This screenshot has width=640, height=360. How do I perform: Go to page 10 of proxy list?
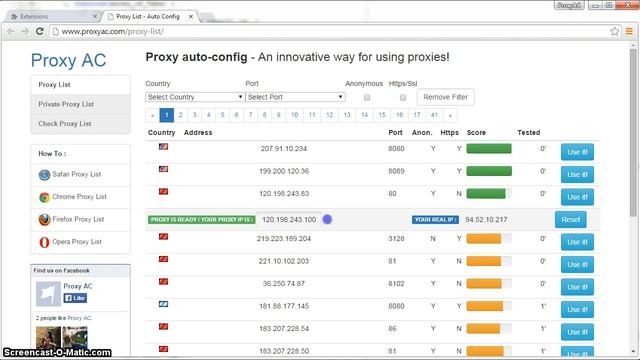pos(294,115)
